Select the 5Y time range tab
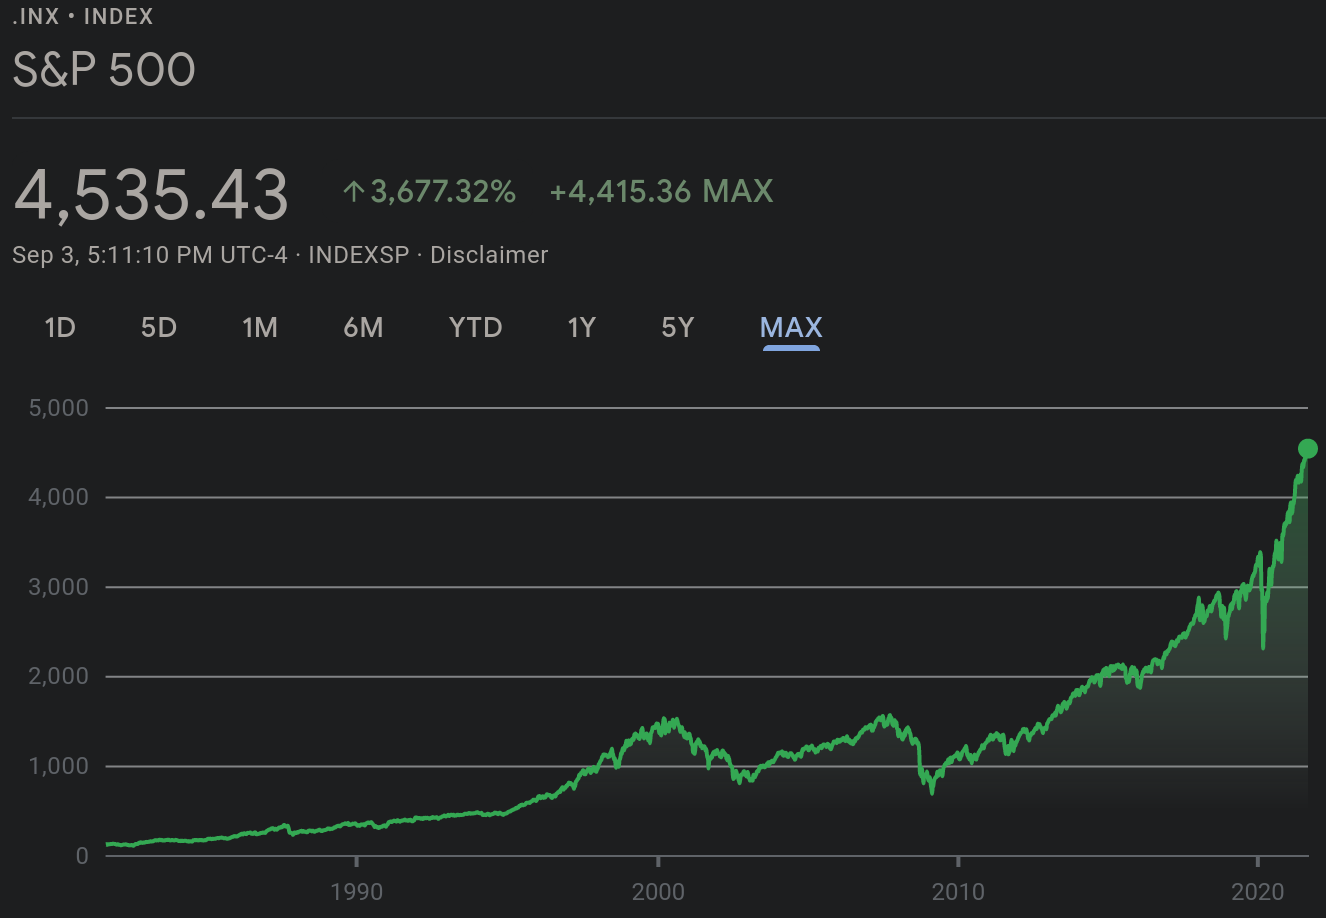 pyautogui.click(x=677, y=328)
